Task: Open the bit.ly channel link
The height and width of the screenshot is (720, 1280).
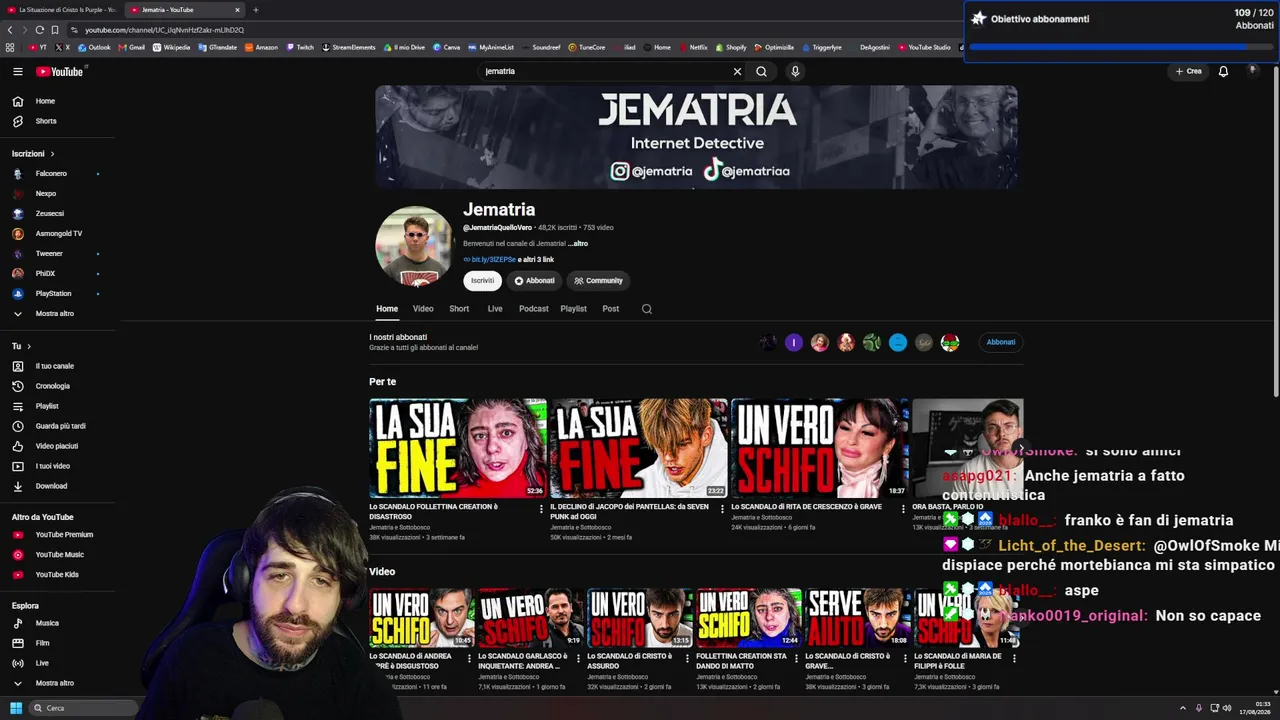Action: point(494,260)
